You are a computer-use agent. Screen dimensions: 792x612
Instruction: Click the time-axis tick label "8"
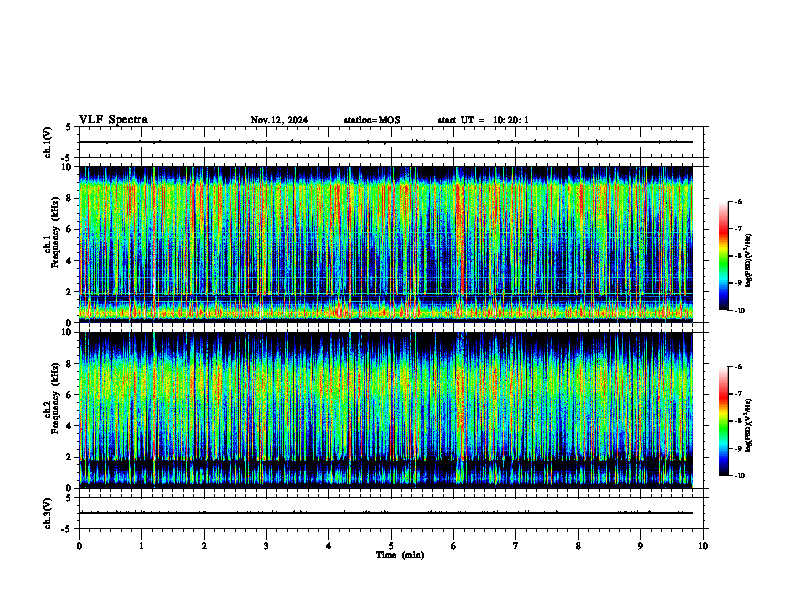tap(578, 546)
